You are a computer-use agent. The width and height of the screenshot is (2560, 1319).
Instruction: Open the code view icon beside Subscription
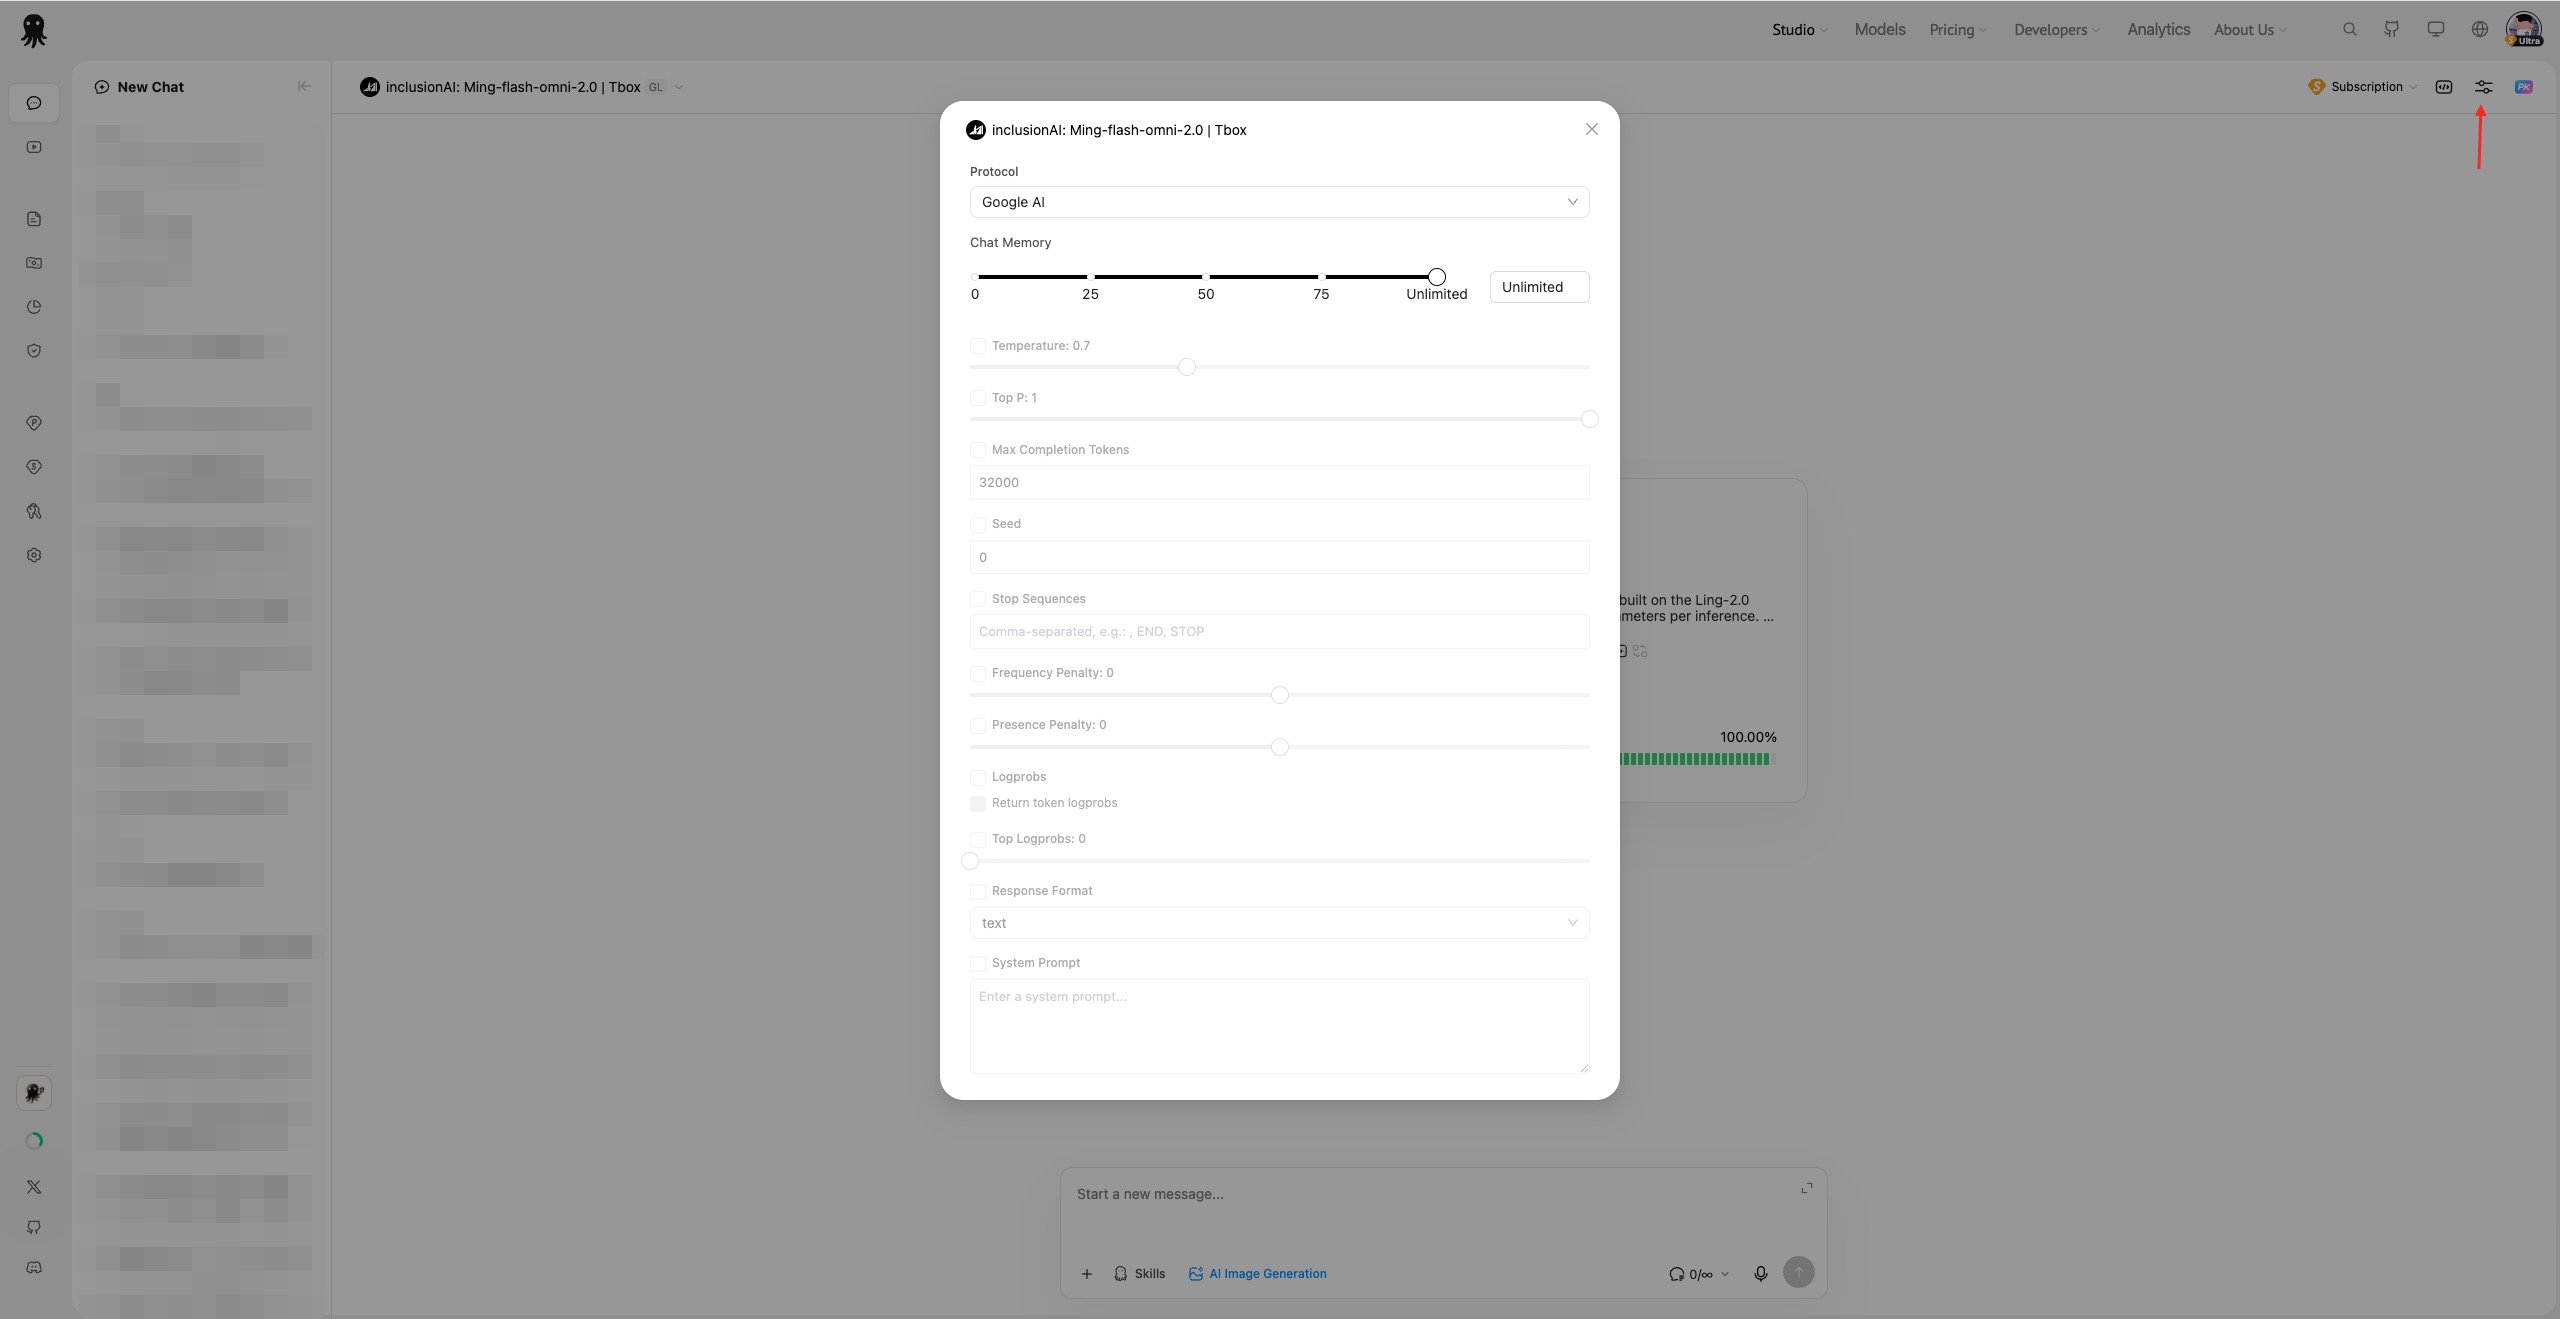pyautogui.click(x=2444, y=87)
